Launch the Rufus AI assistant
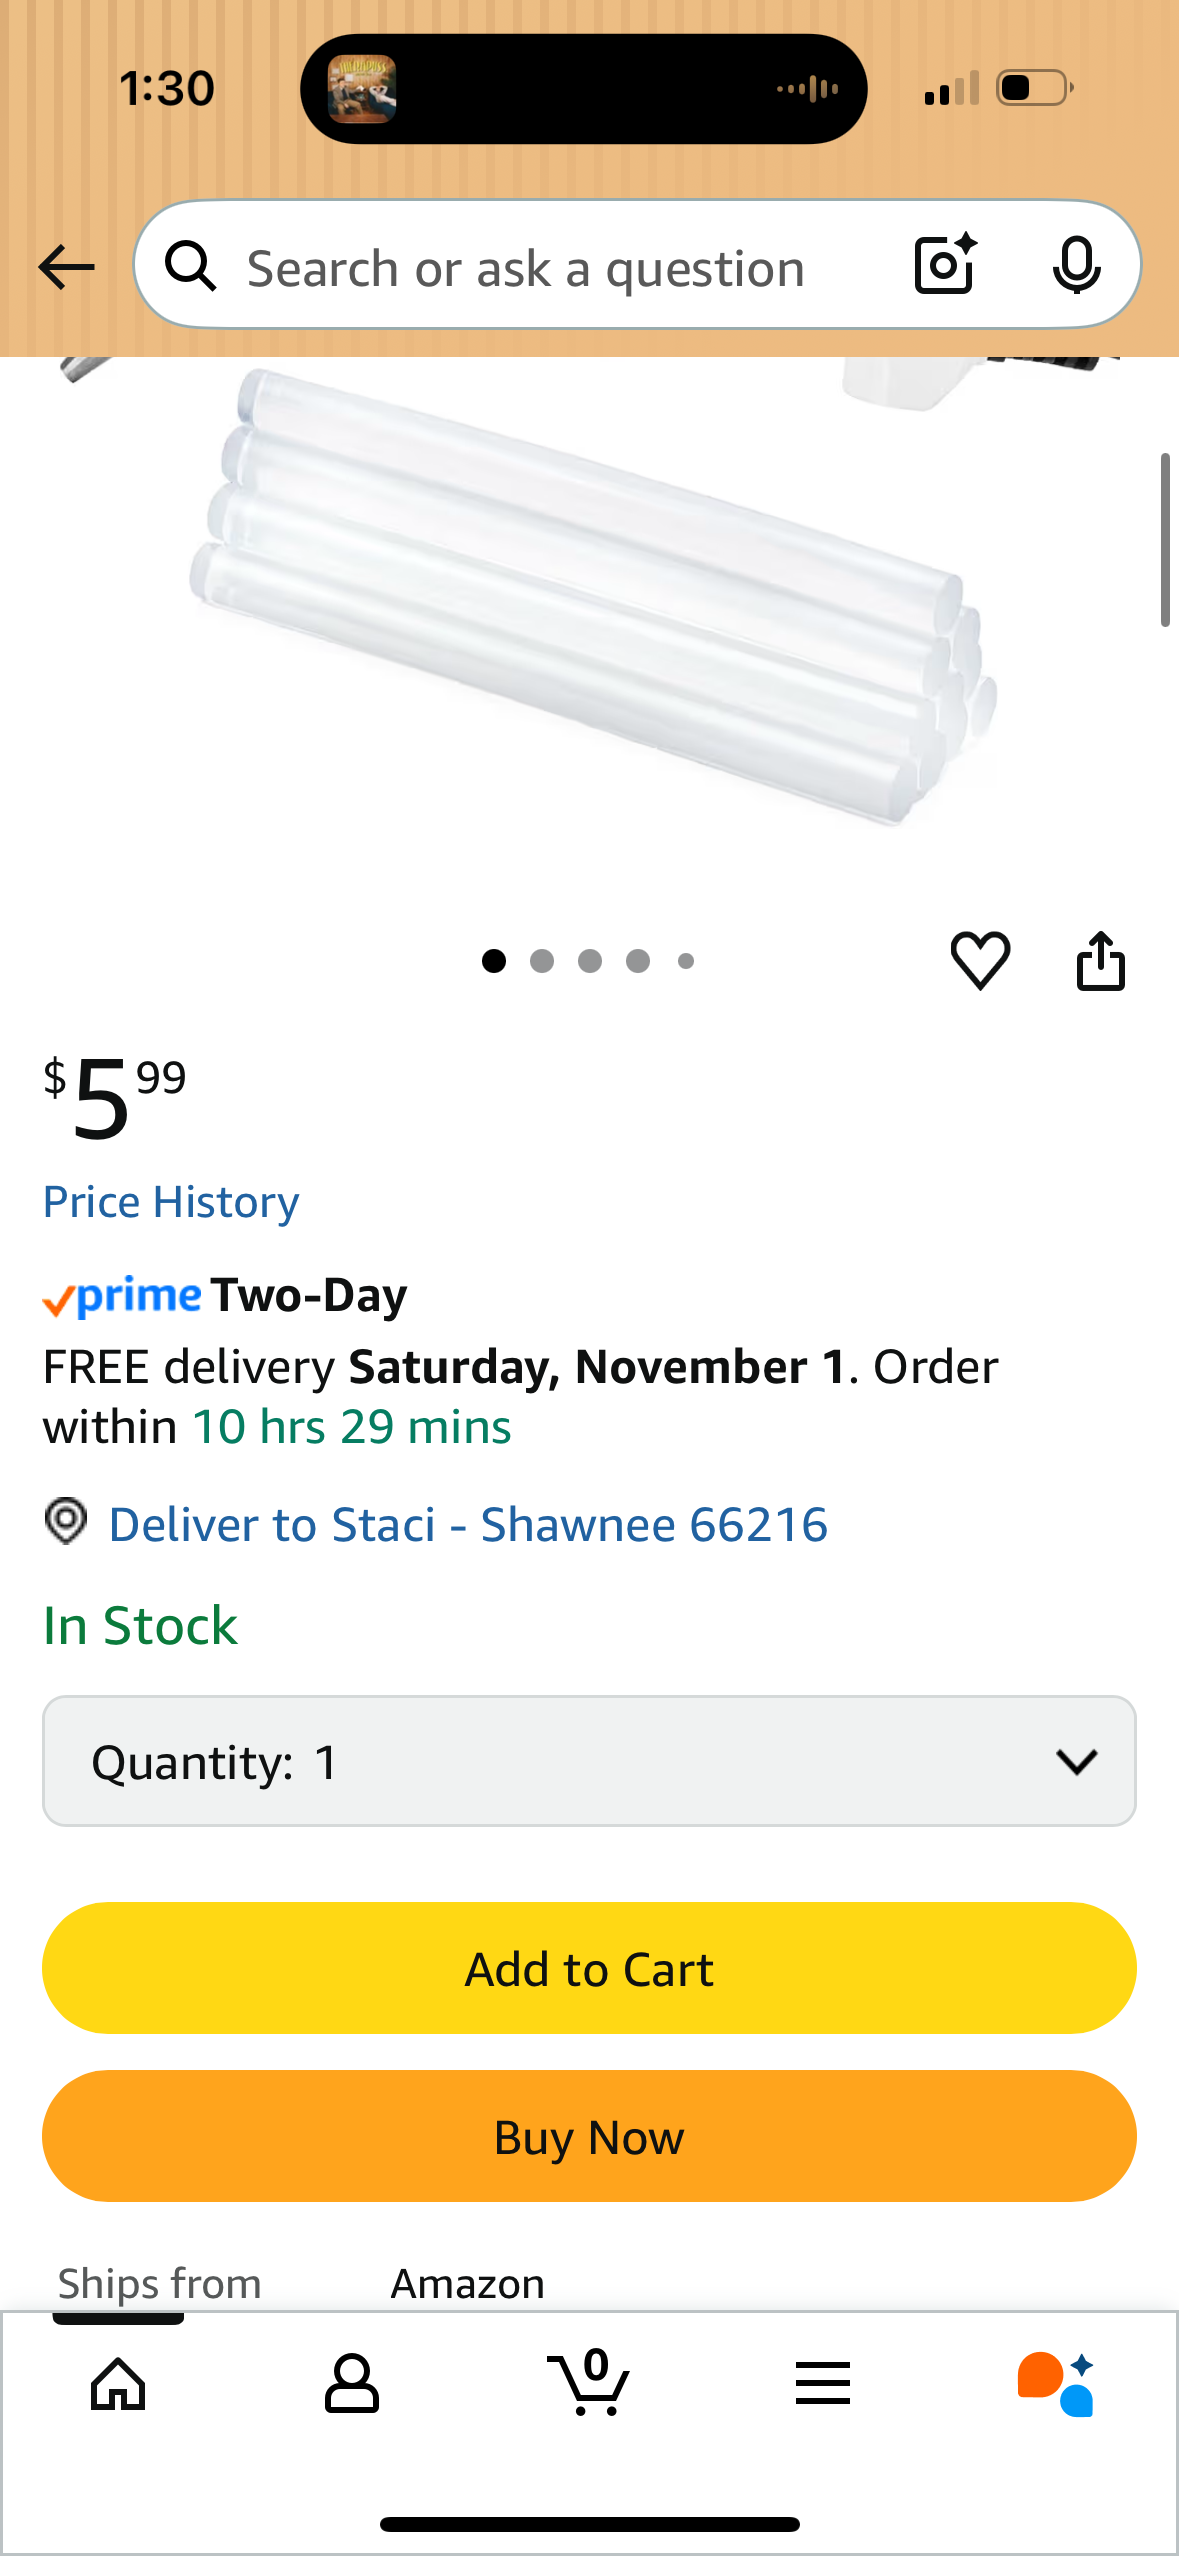The height and width of the screenshot is (2556, 1179). pyautogui.click(x=1056, y=2384)
